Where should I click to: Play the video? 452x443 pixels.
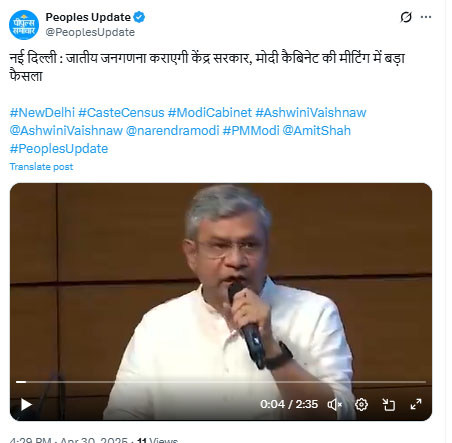coord(26,405)
